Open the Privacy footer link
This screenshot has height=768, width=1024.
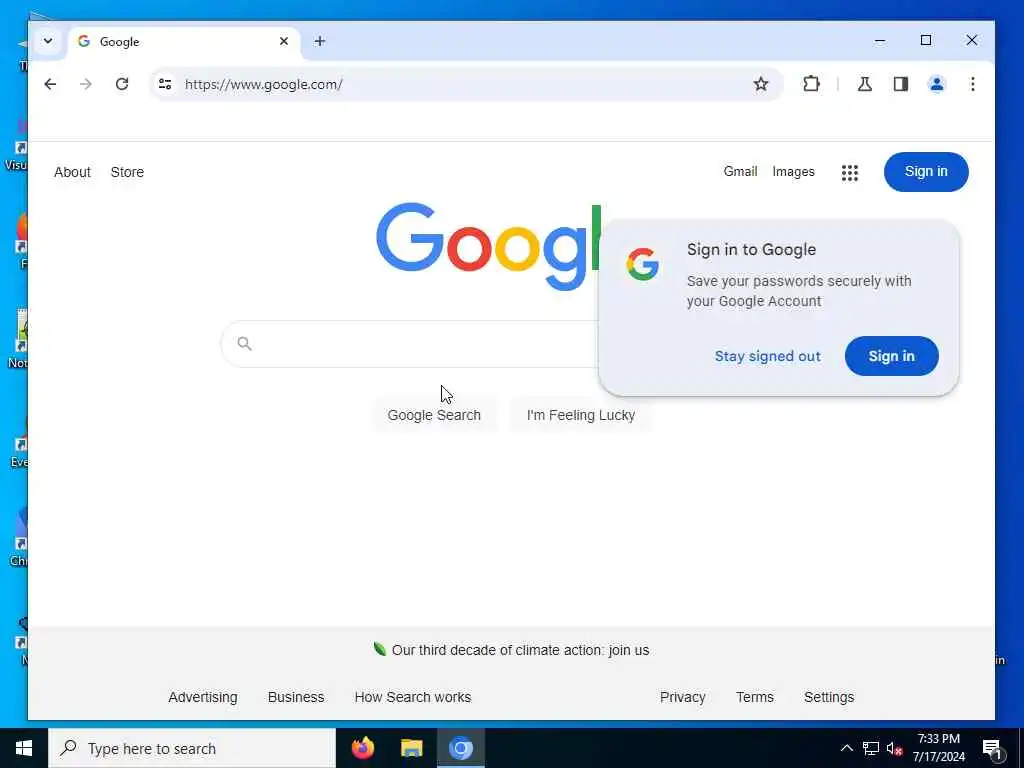(682, 697)
